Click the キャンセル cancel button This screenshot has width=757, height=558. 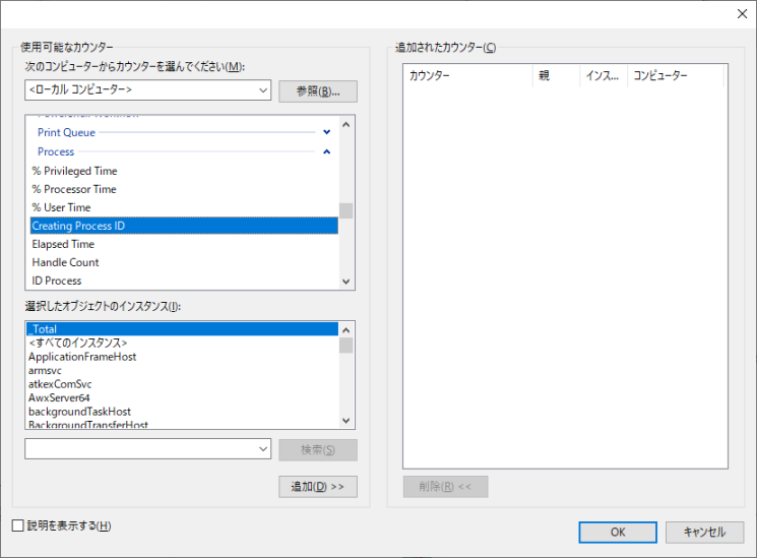tap(703, 532)
